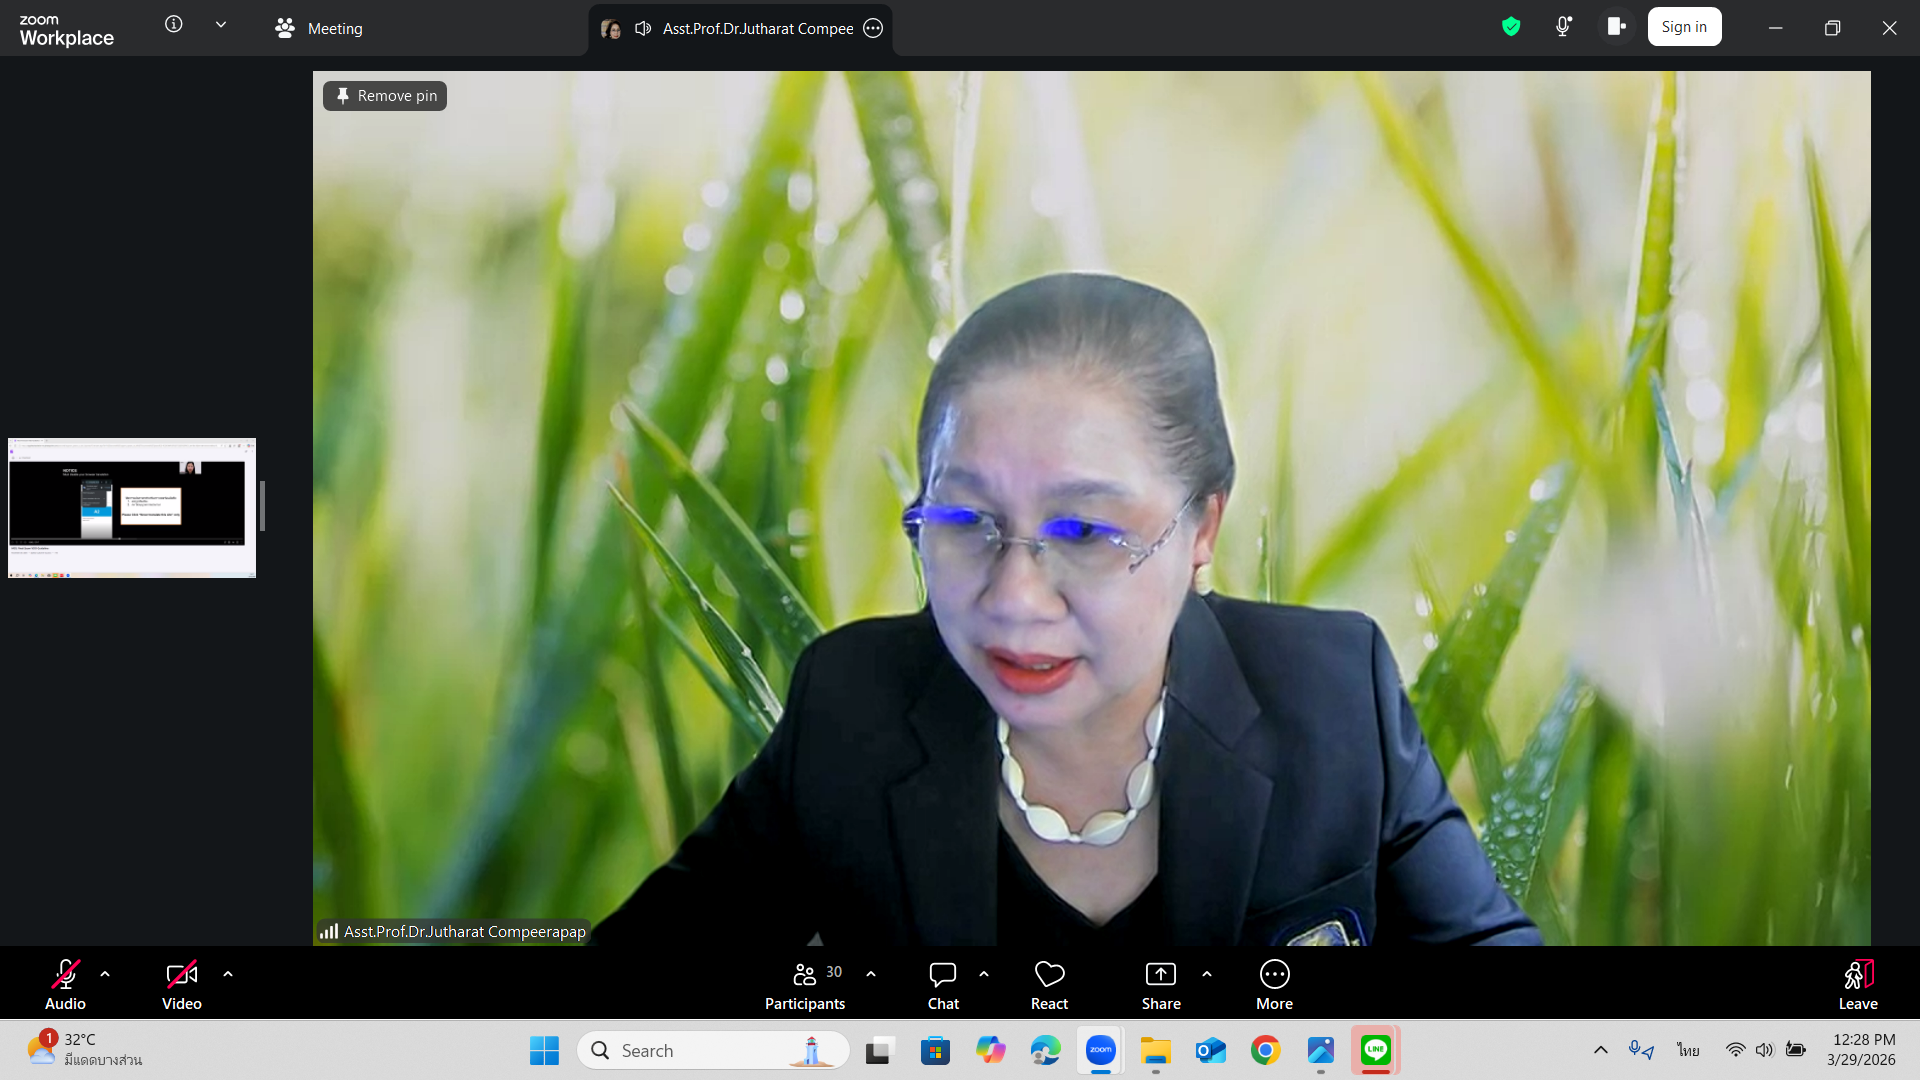Screen dimensions: 1920x1080
Task: Start camera with Video button
Action: (x=181, y=975)
